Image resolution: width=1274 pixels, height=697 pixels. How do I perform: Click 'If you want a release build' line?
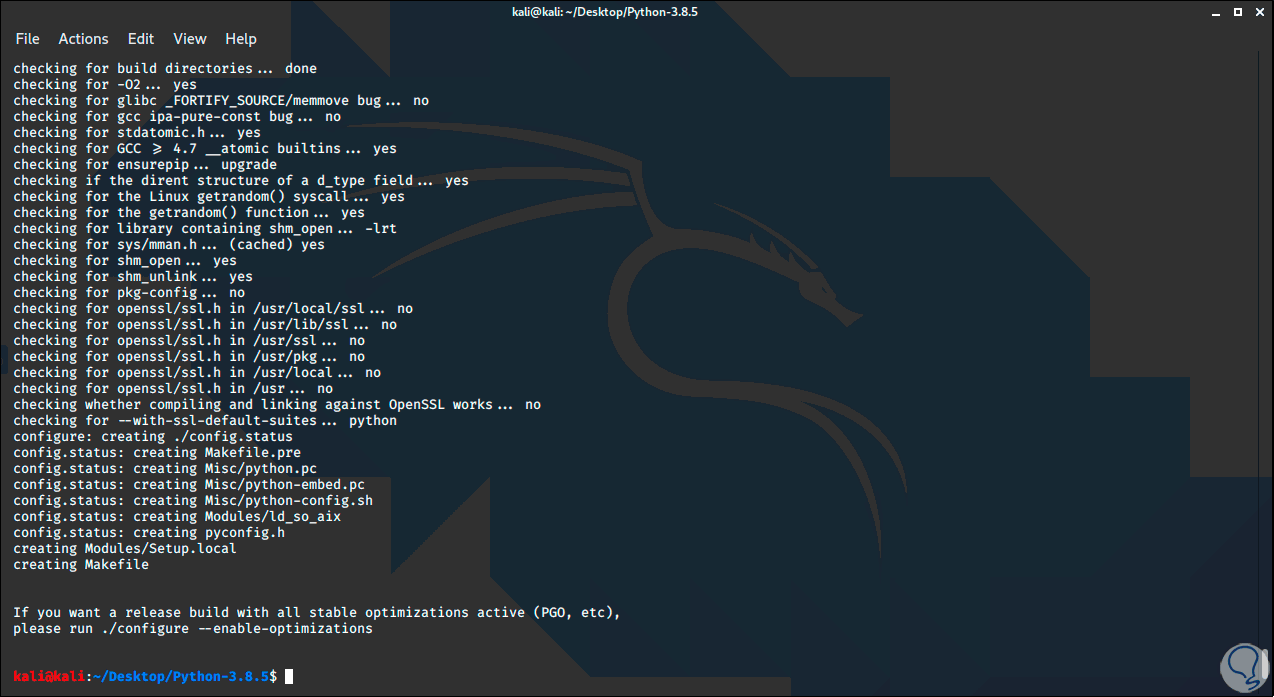tap(317, 612)
